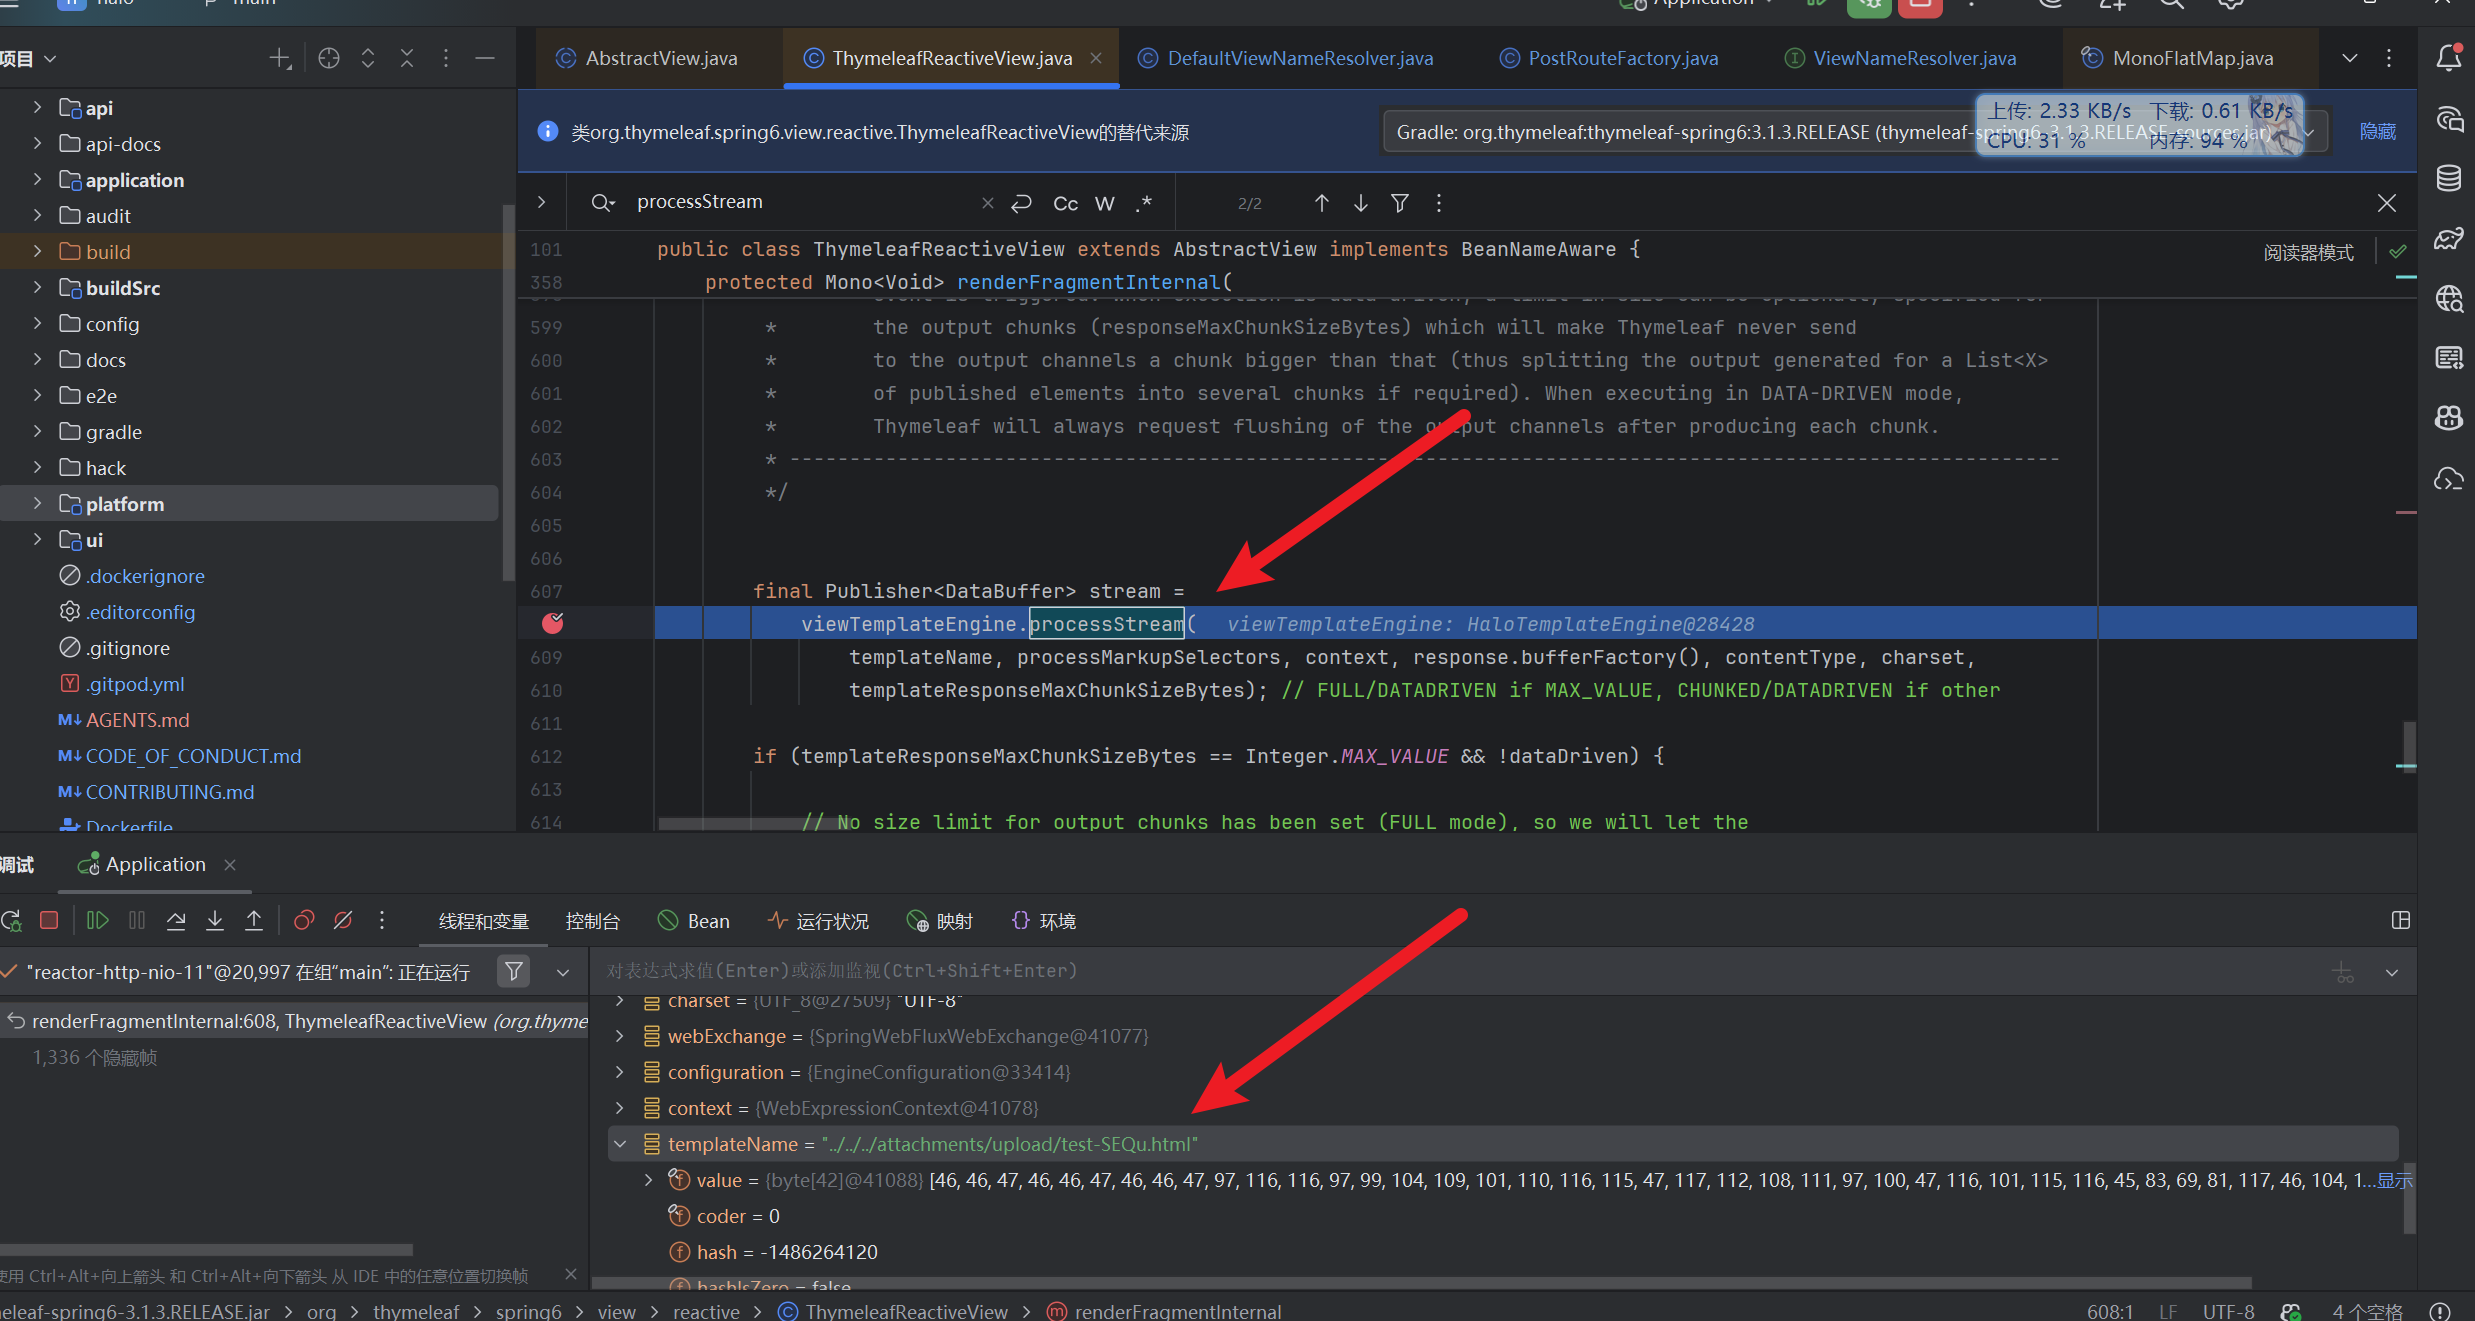Click the Resume Program debug icon
Viewport: 2475px width, 1321px height.
pyautogui.click(x=97, y=920)
